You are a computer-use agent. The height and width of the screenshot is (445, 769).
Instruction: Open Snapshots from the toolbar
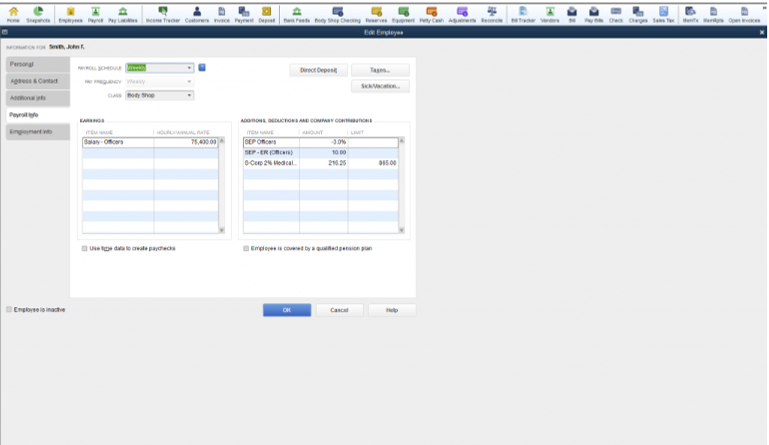point(38,14)
